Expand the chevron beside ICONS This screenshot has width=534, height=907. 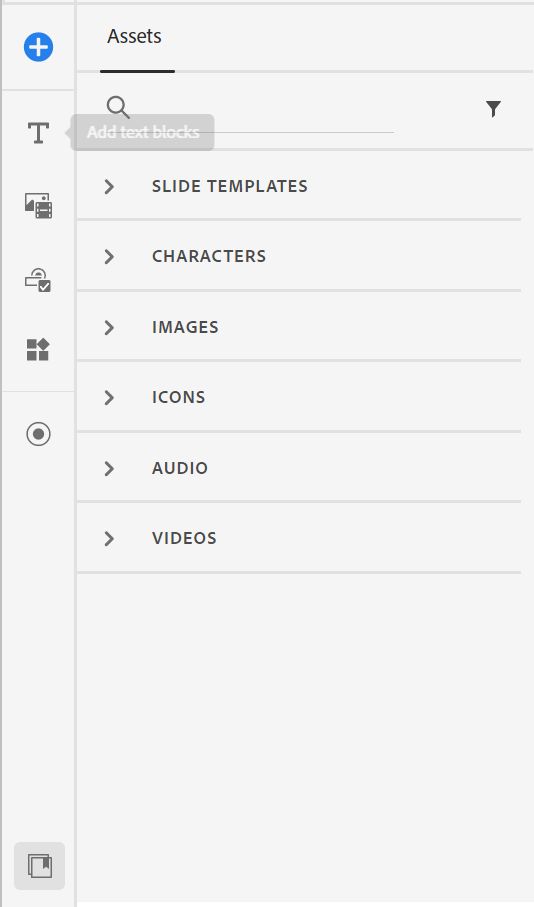[x=109, y=397]
